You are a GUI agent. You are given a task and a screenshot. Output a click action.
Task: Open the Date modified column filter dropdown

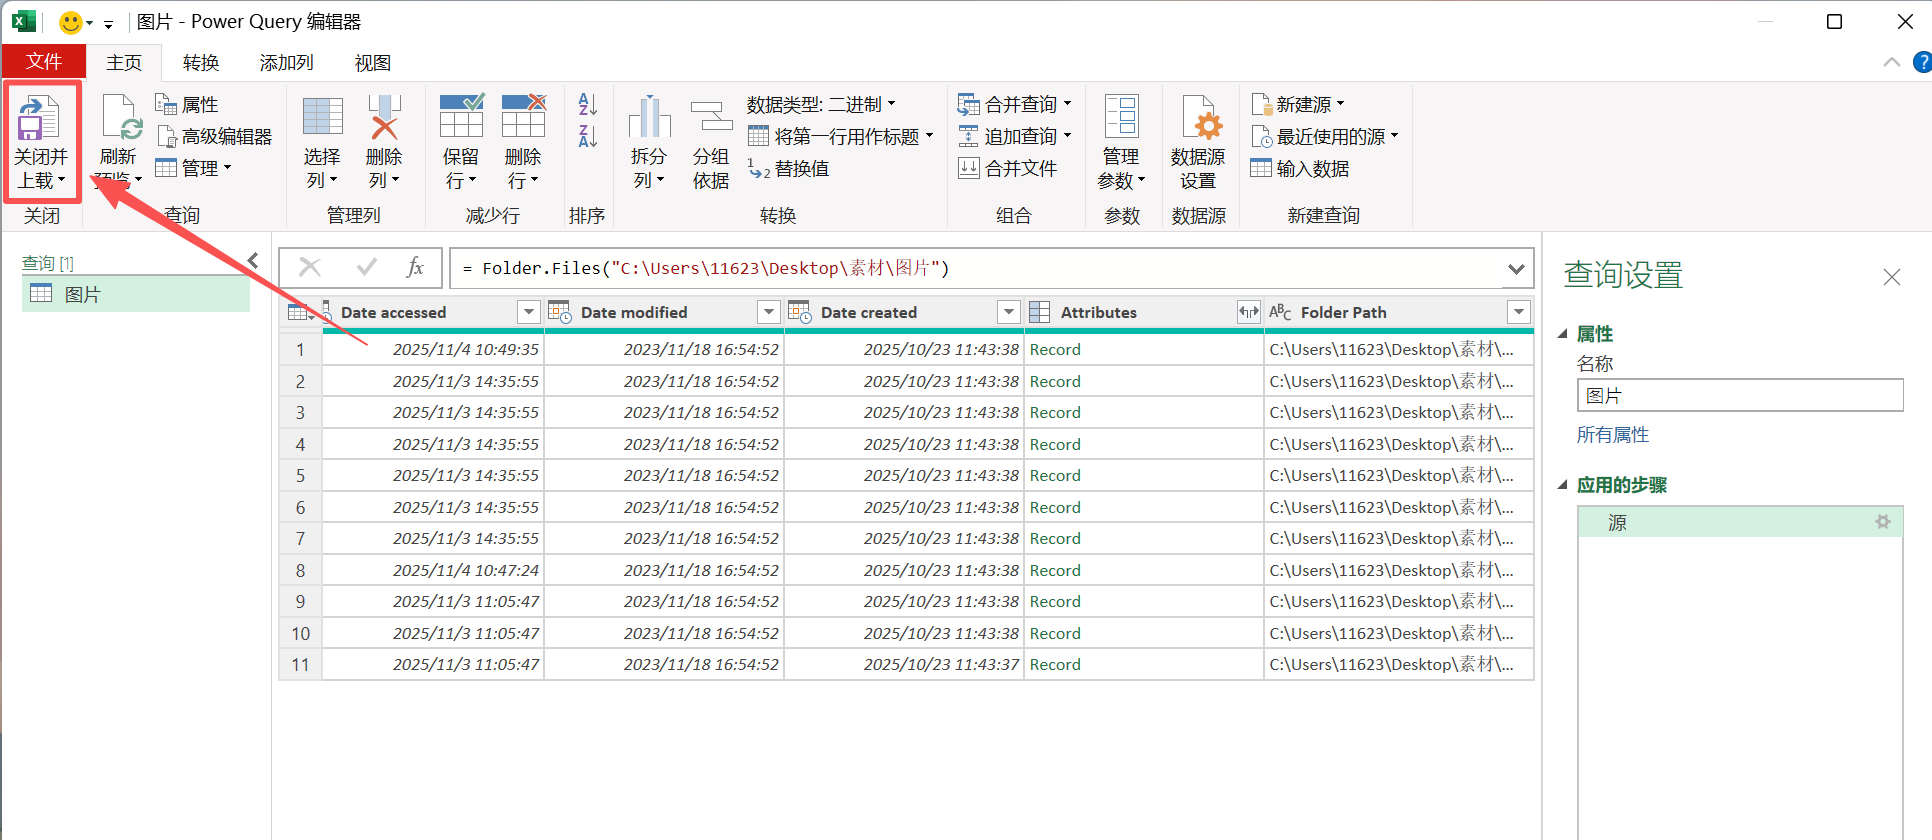769,312
